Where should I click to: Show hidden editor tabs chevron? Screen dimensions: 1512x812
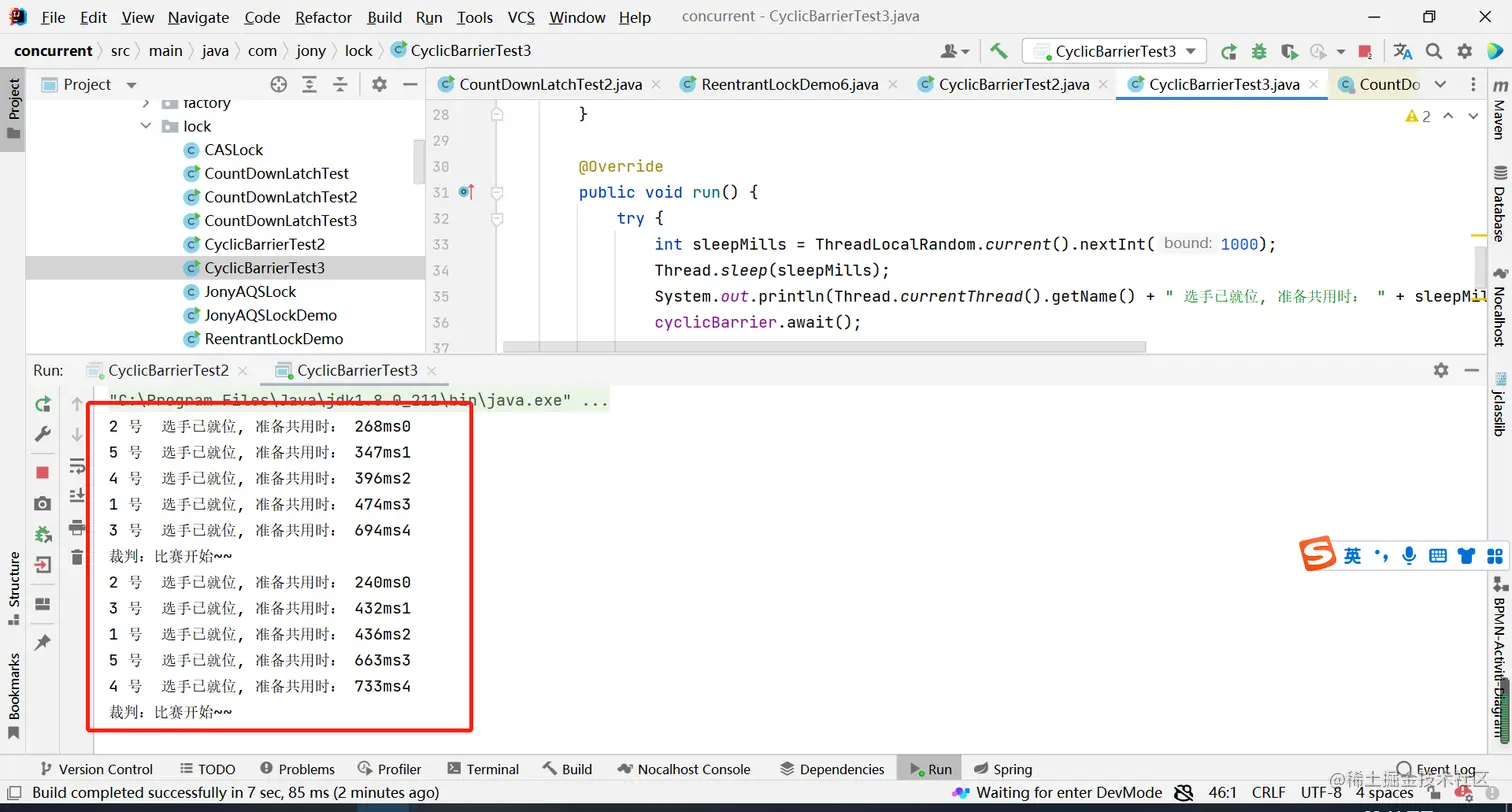coord(1440,85)
